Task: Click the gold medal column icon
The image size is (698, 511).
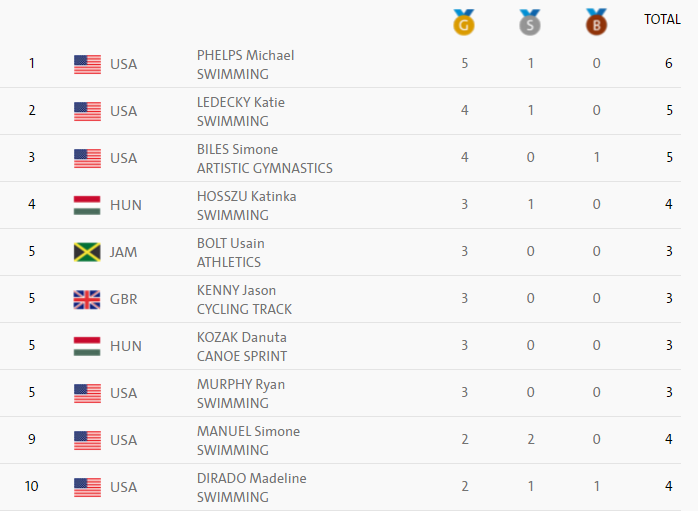Action: coord(464,22)
